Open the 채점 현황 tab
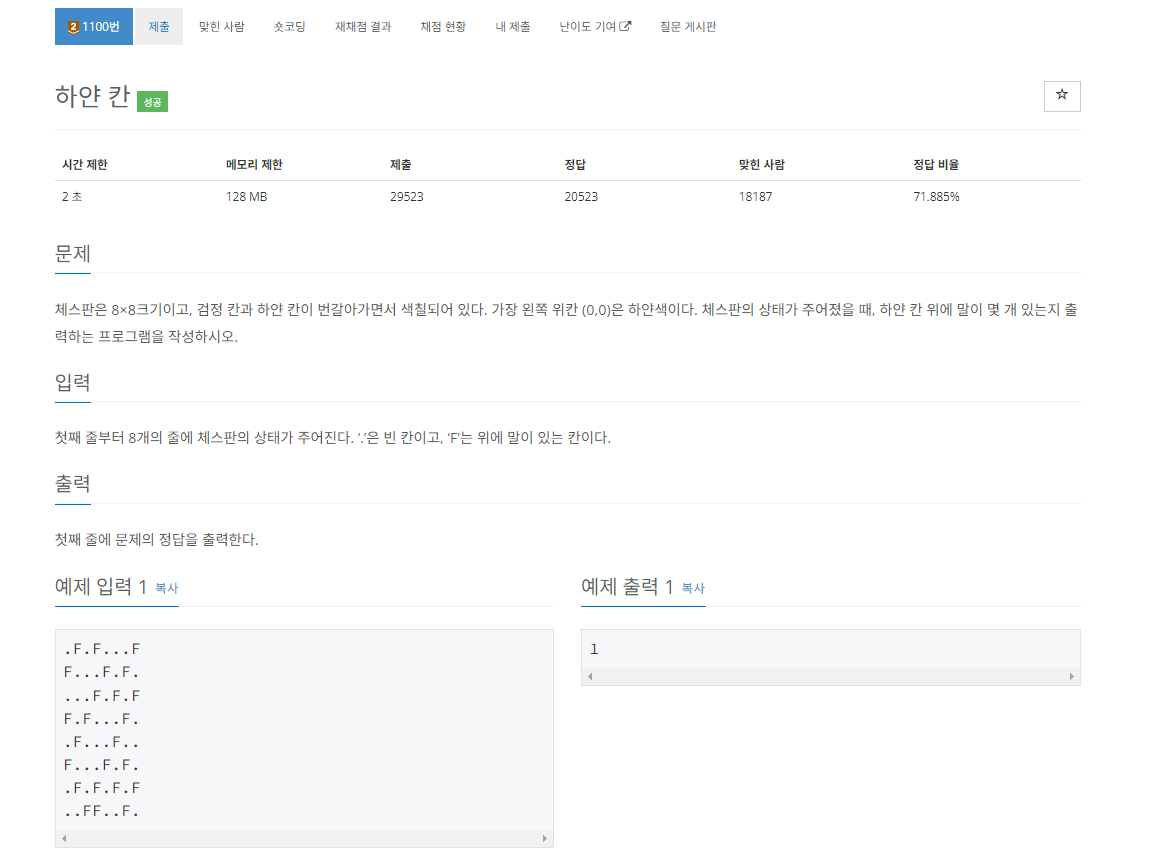 (443, 26)
